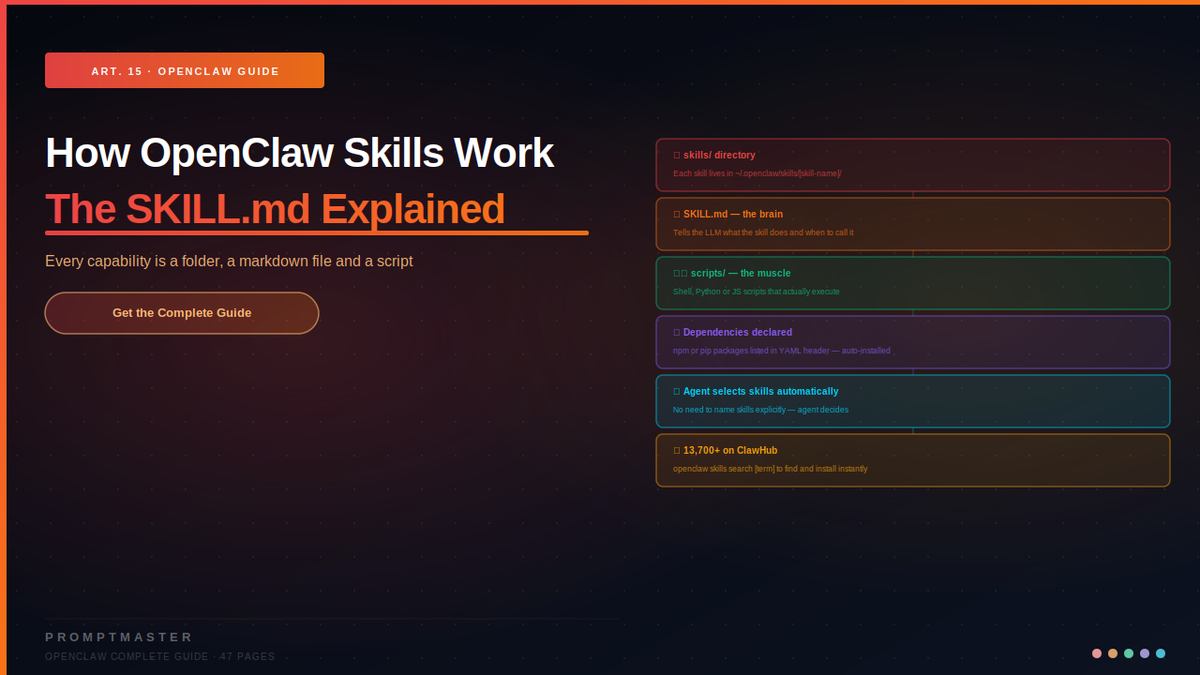Viewport: 1200px width, 675px height.
Task: Select the SKILL.md — the brain card
Action: coord(913,224)
